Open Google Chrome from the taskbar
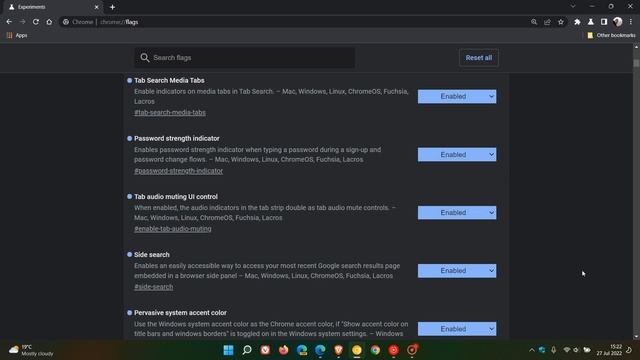The width and height of the screenshot is (640, 360). pos(375,350)
